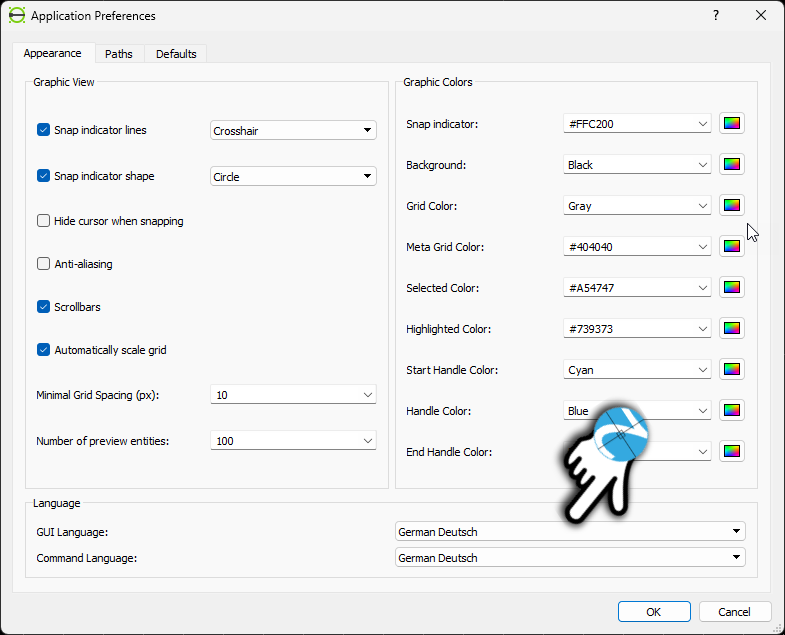Open the GUI Language dropdown
785x635 pixels.
pyautogui.click(x=570, y=532)
